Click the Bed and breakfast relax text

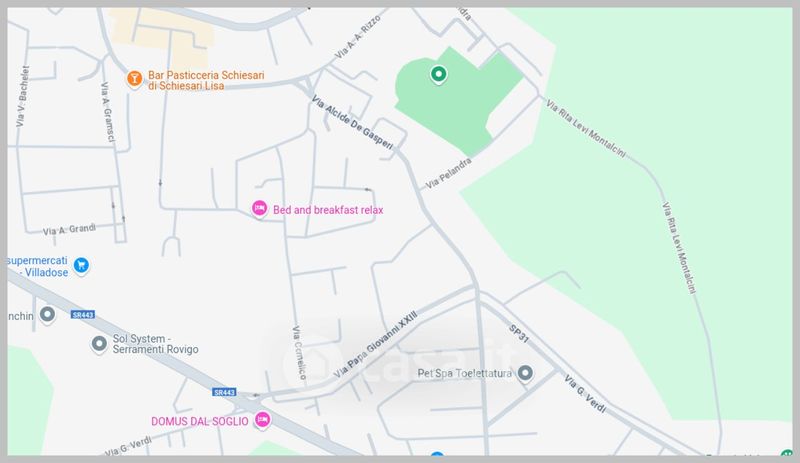(328, 210)
